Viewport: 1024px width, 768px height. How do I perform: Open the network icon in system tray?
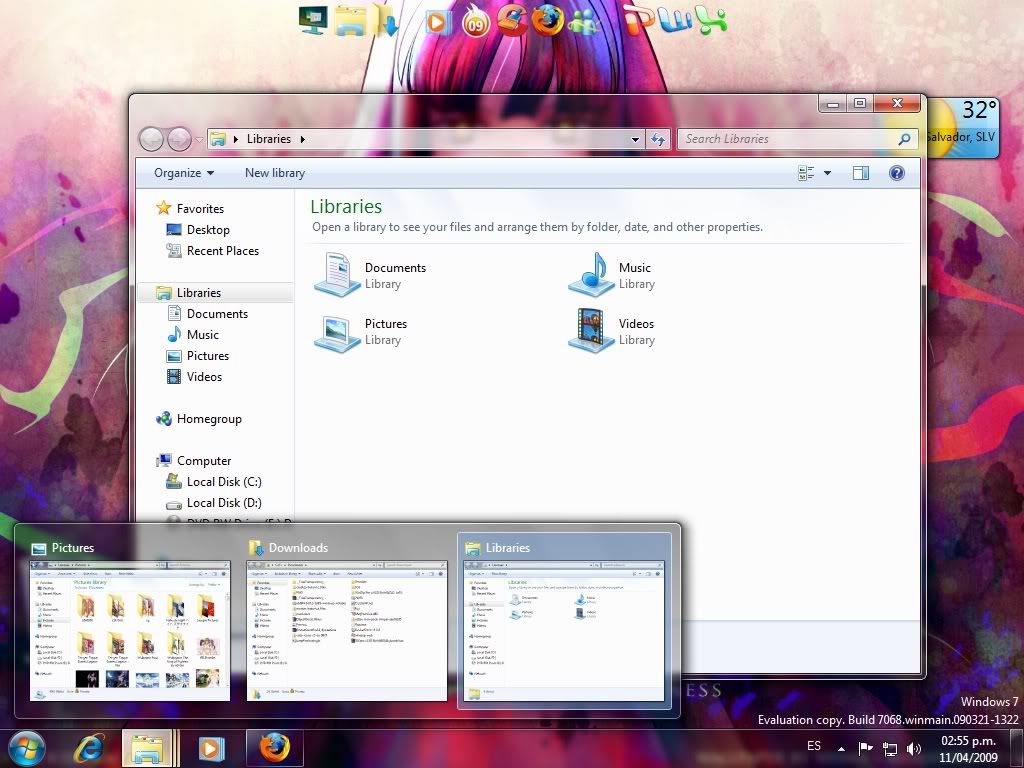coord(889,748)
